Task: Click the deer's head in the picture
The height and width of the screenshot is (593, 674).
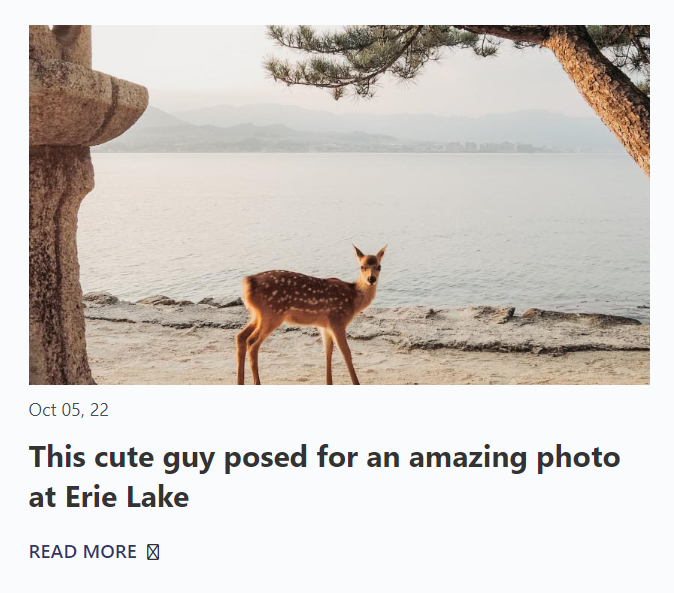Action: pos(369,267)
